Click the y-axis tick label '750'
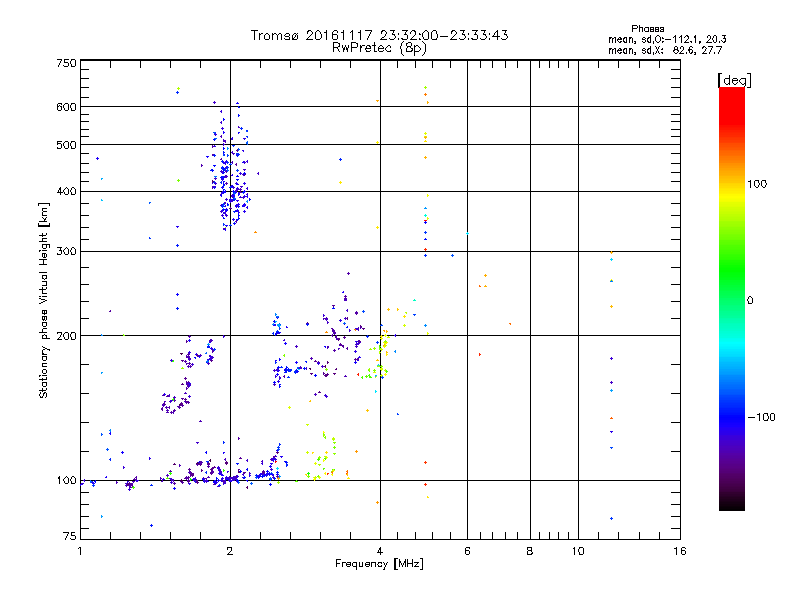This screenshot has width=800, height=600. click(x=67, y=63)
